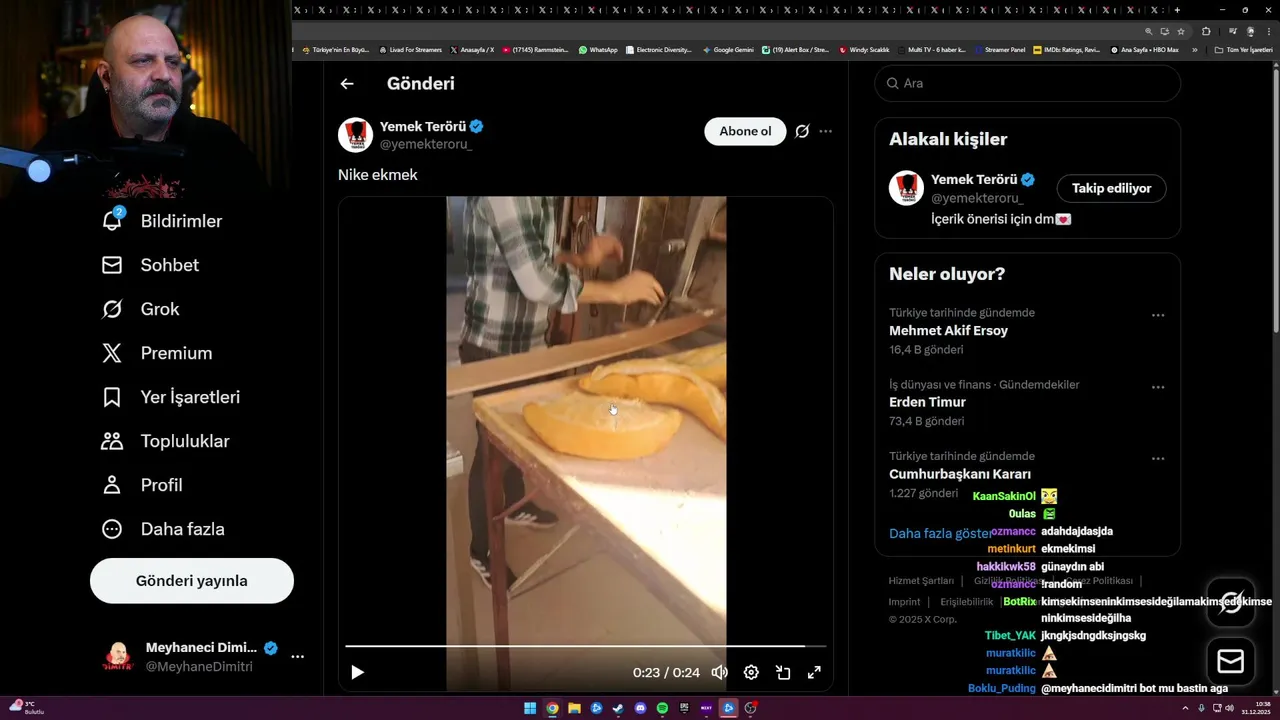The image size is (1280, 720).
Task: Open a new browser tab
Action: coord(1177,10)
